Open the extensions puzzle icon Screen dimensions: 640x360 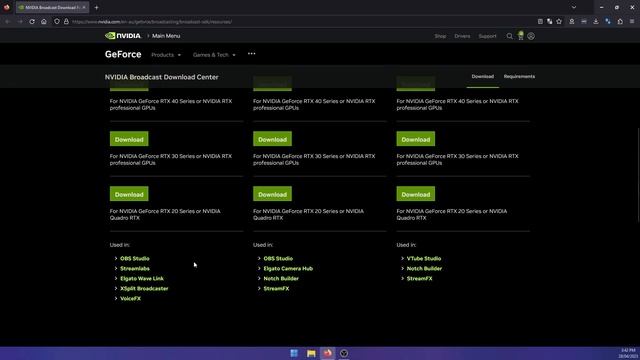[x=620, y=22]
